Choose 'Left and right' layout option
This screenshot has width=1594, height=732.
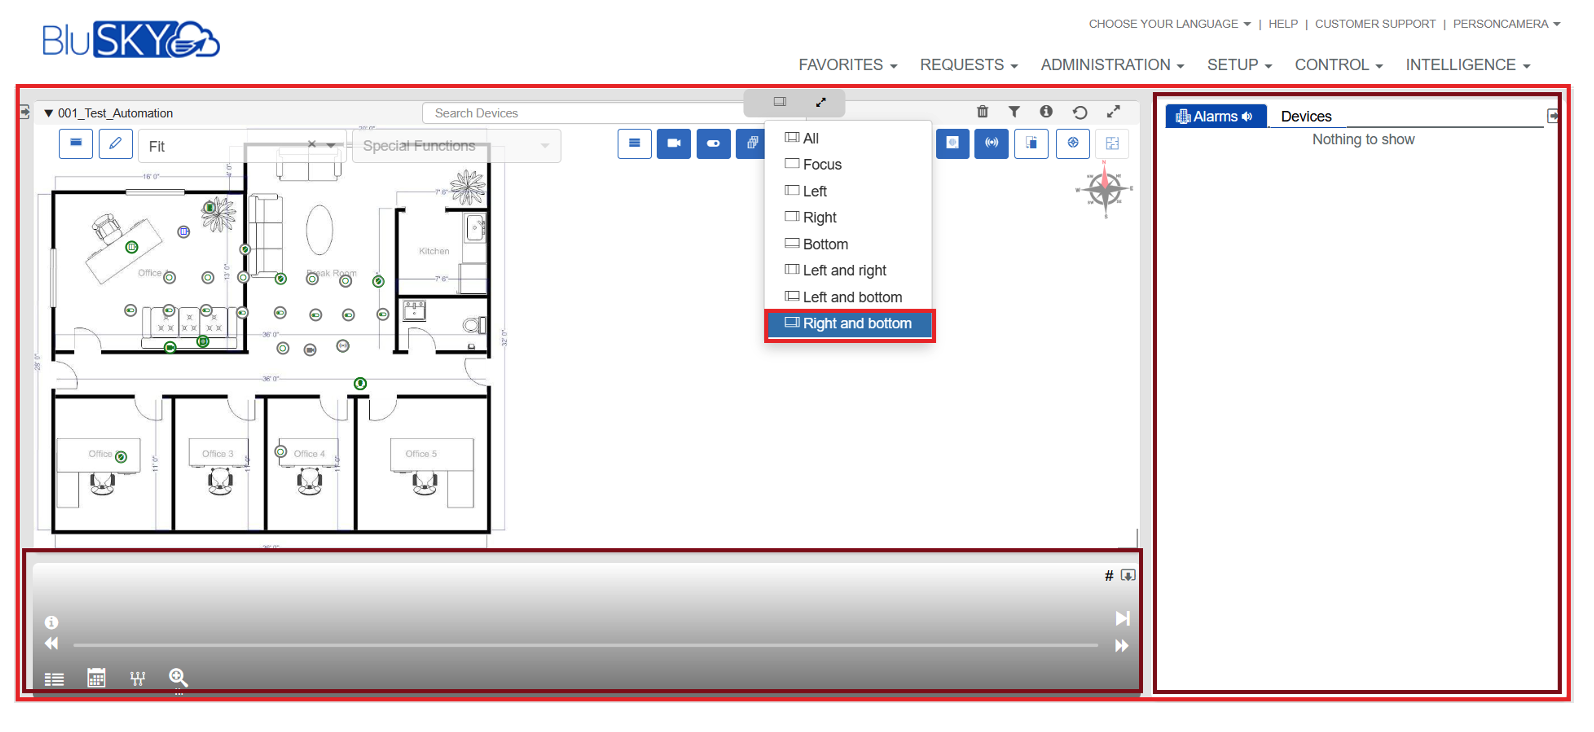844,270
